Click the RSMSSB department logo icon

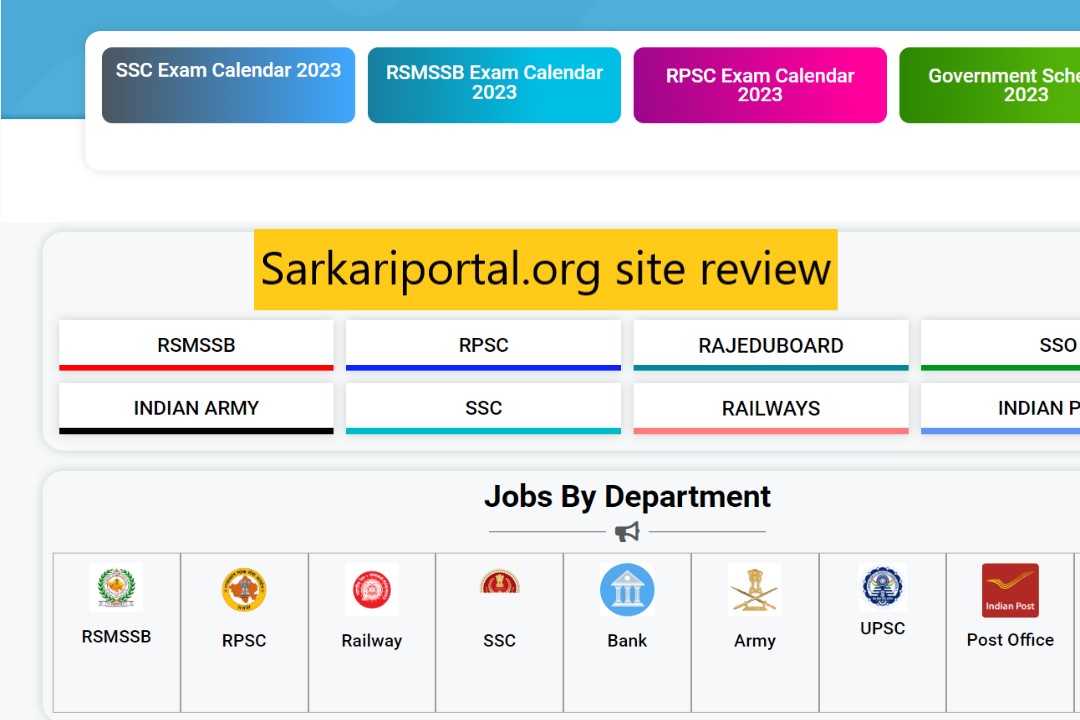pyautogui.click(x=117, y=590)
